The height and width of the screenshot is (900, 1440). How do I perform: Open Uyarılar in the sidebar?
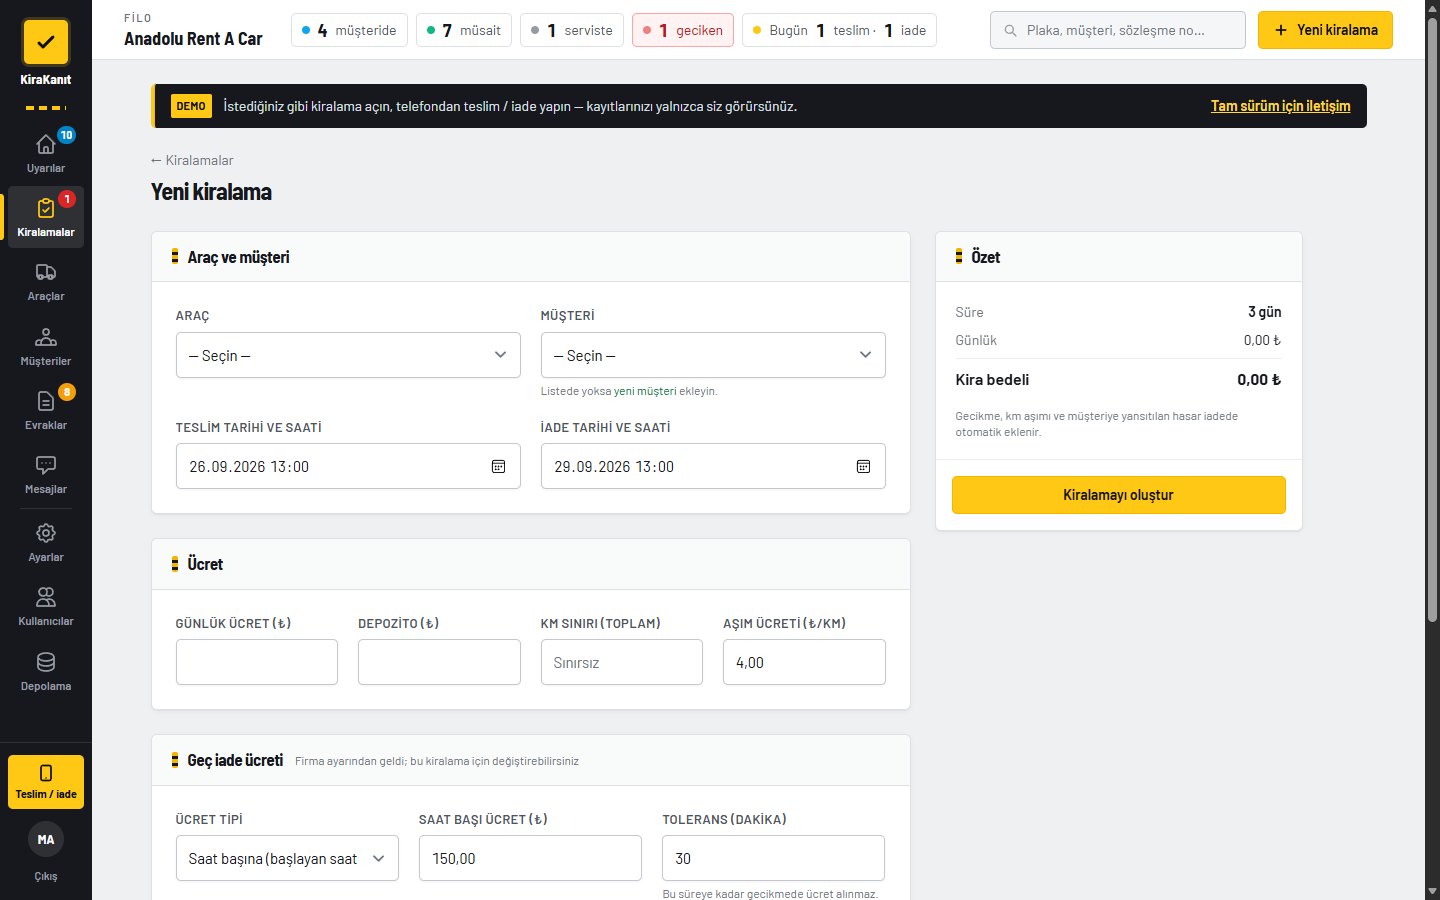click(x=46, y=153)
